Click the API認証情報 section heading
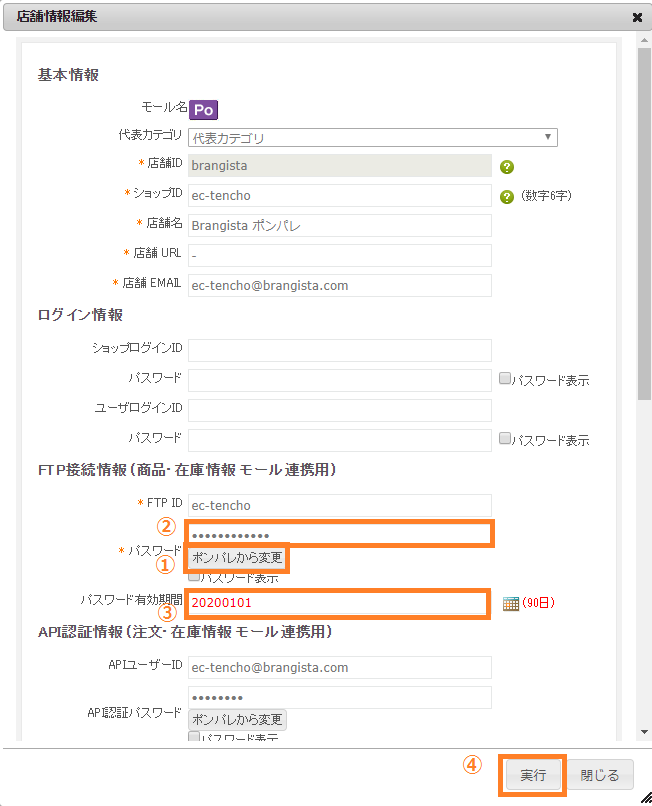The width and height of the screenshot is (652, 806). tap(185, 632)
